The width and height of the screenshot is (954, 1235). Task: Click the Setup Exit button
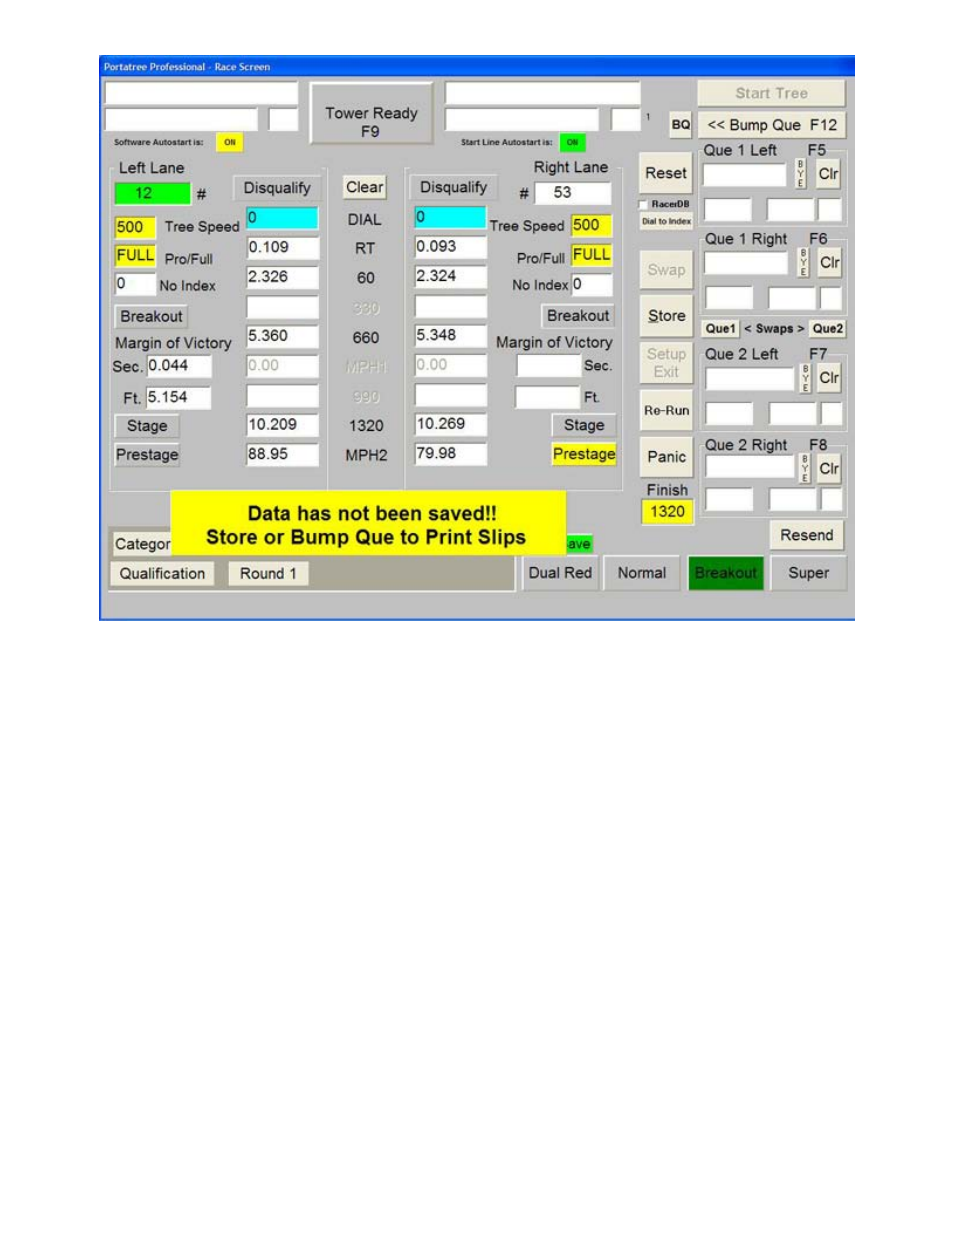click(x=666, y=363)
